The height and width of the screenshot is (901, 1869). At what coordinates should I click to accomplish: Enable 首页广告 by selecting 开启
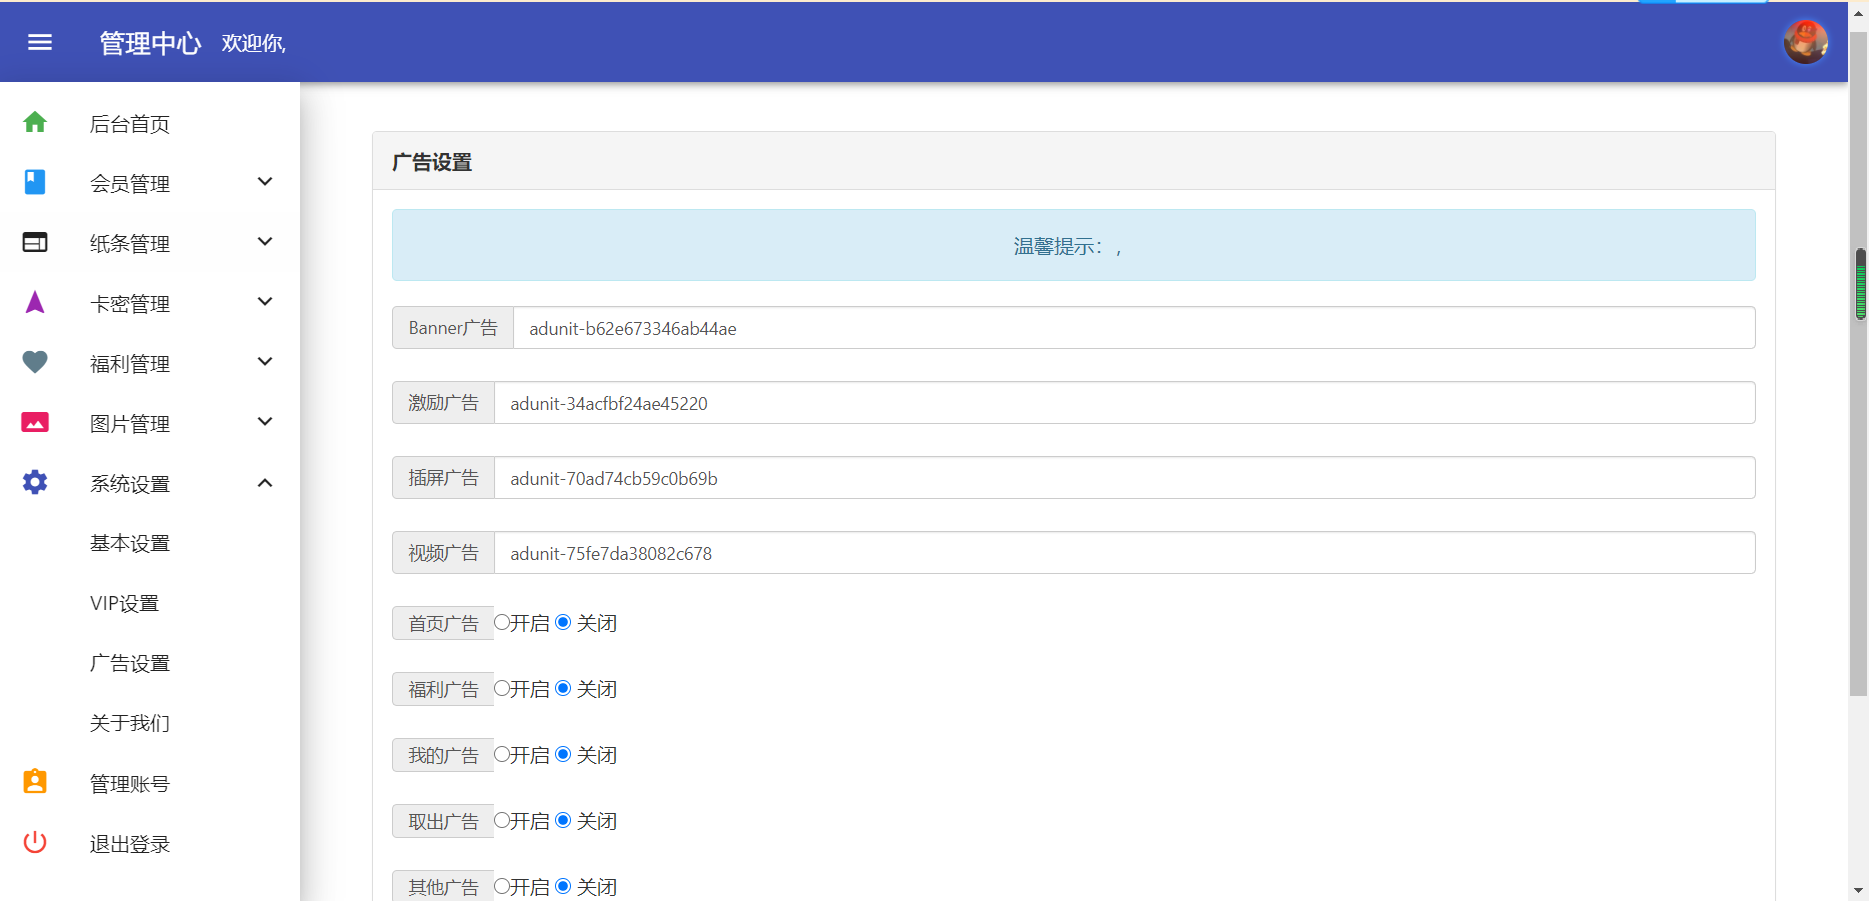pos(502,622)
